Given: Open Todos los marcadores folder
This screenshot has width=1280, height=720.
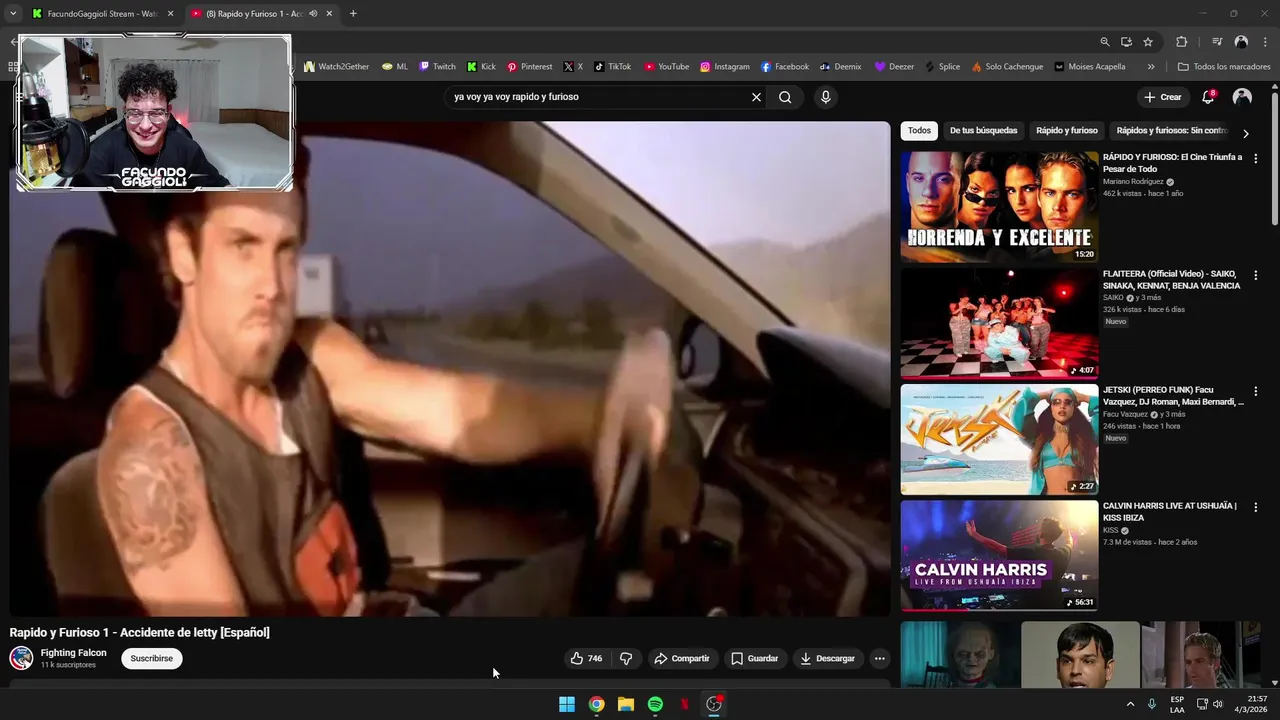Looking at the screenshot, I should click(x=1224, y=67).
